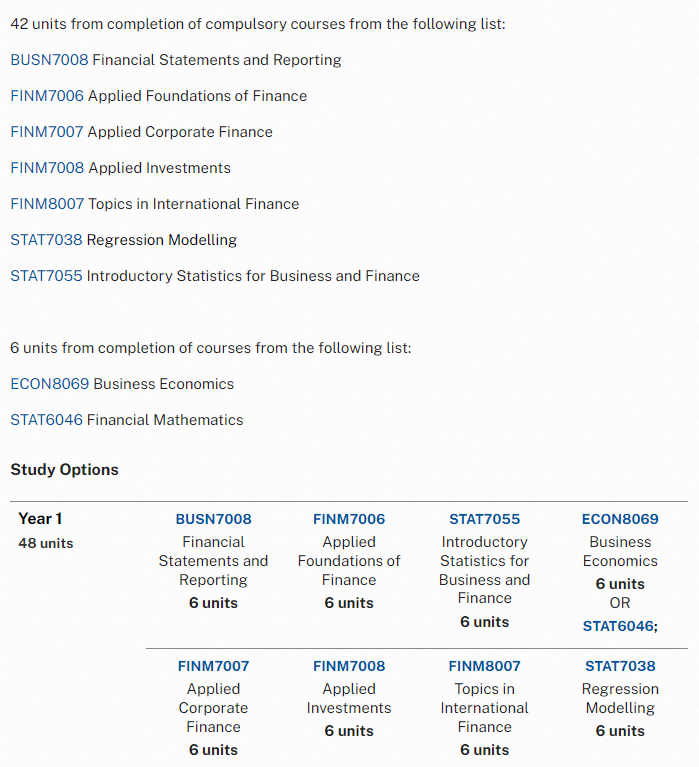Open STAT7038 in Study Options table
699x767 pixels.
(x=620, y=666)
